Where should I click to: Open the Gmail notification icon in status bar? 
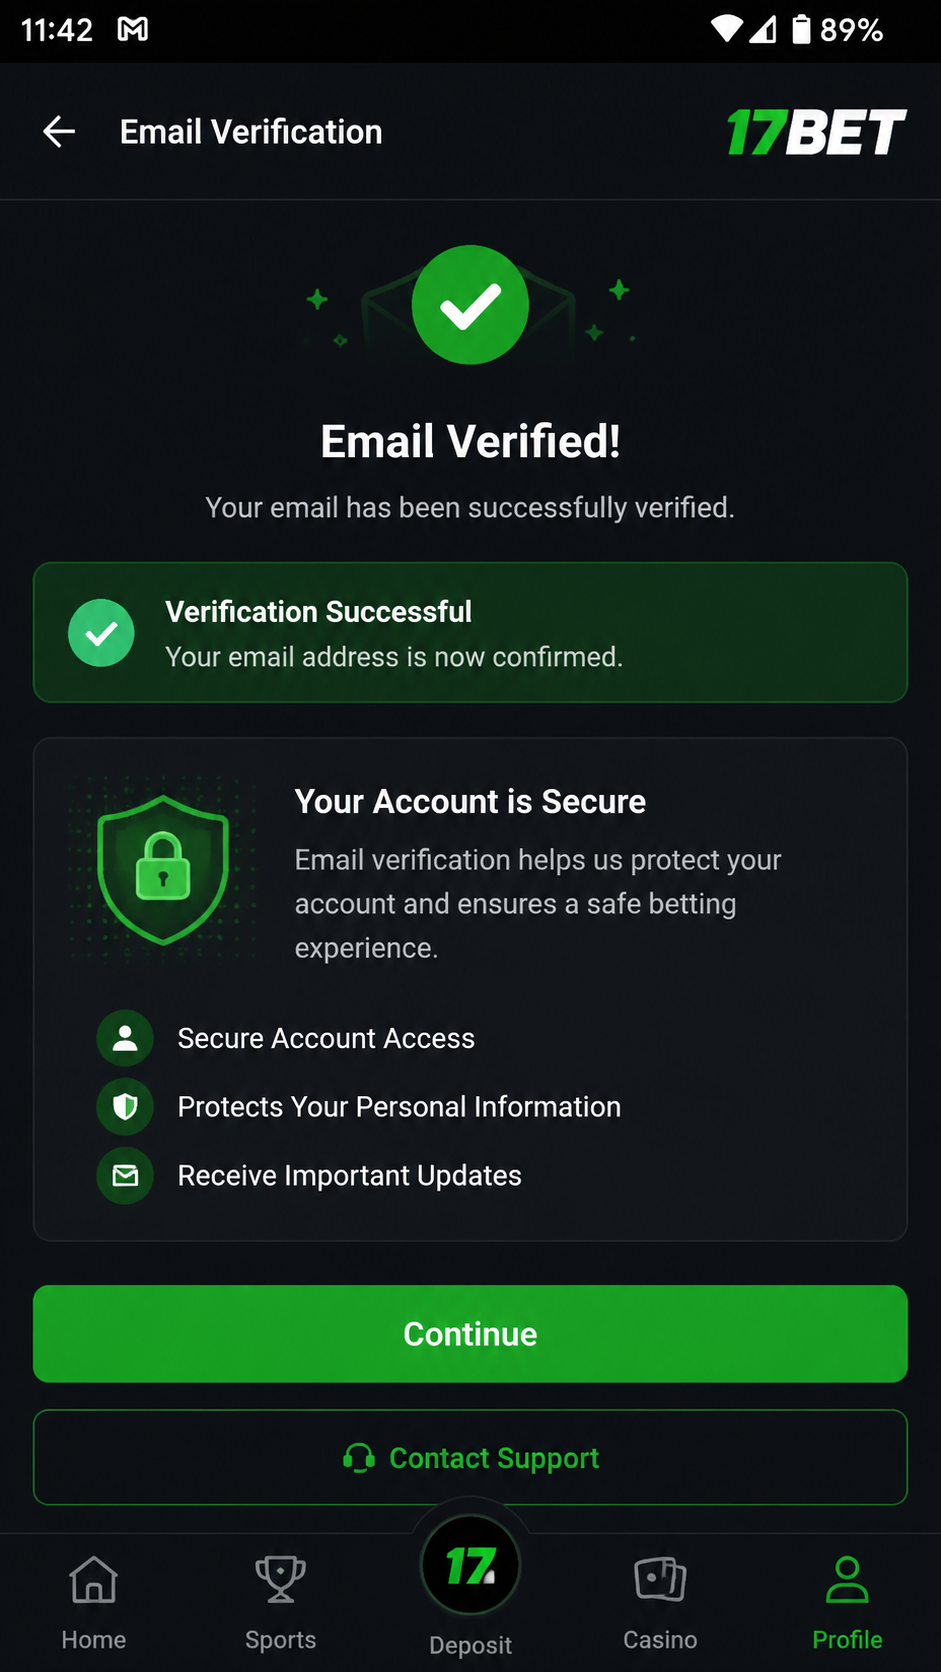click(133, 30)
